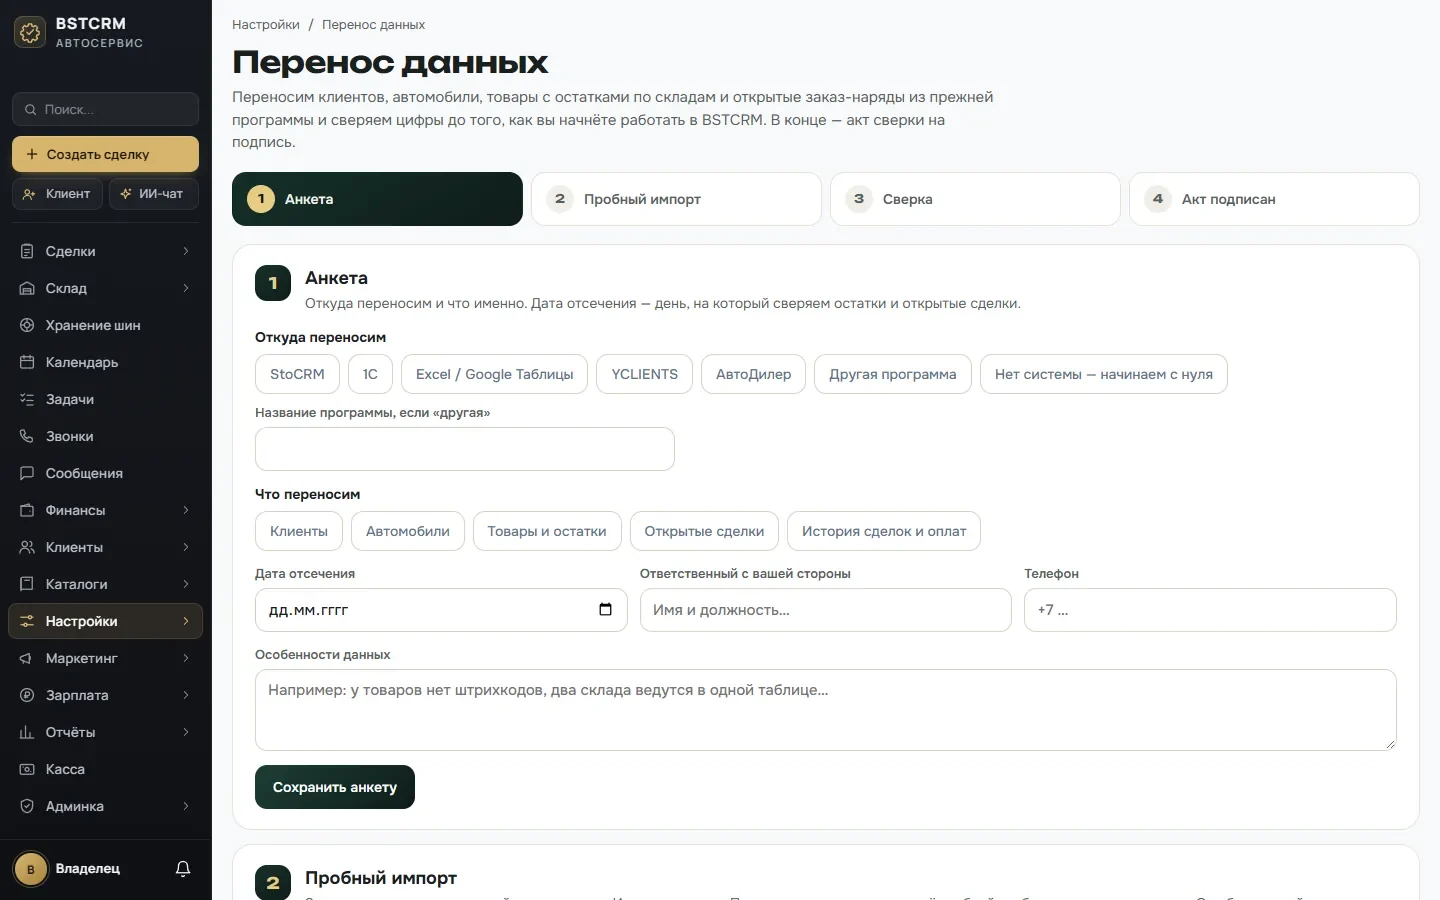Click the Хранение шин tire icon
This screenshot has height=900, width=1440.
(27, 325)
